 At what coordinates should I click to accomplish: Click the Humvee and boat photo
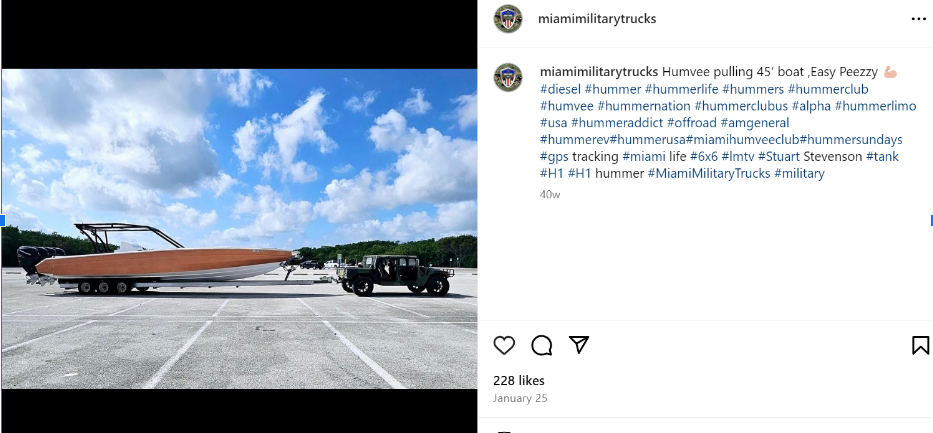[239, 229]
